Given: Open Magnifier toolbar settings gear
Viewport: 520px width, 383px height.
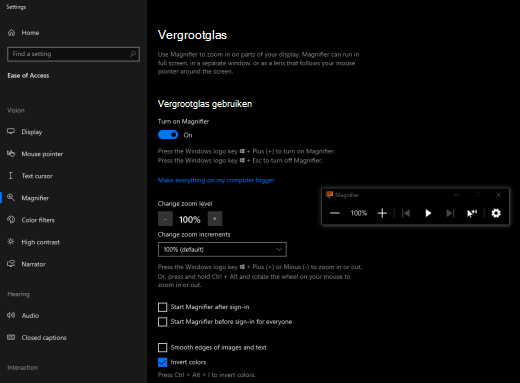Looking at the screenshot, I should pos(496,213).
